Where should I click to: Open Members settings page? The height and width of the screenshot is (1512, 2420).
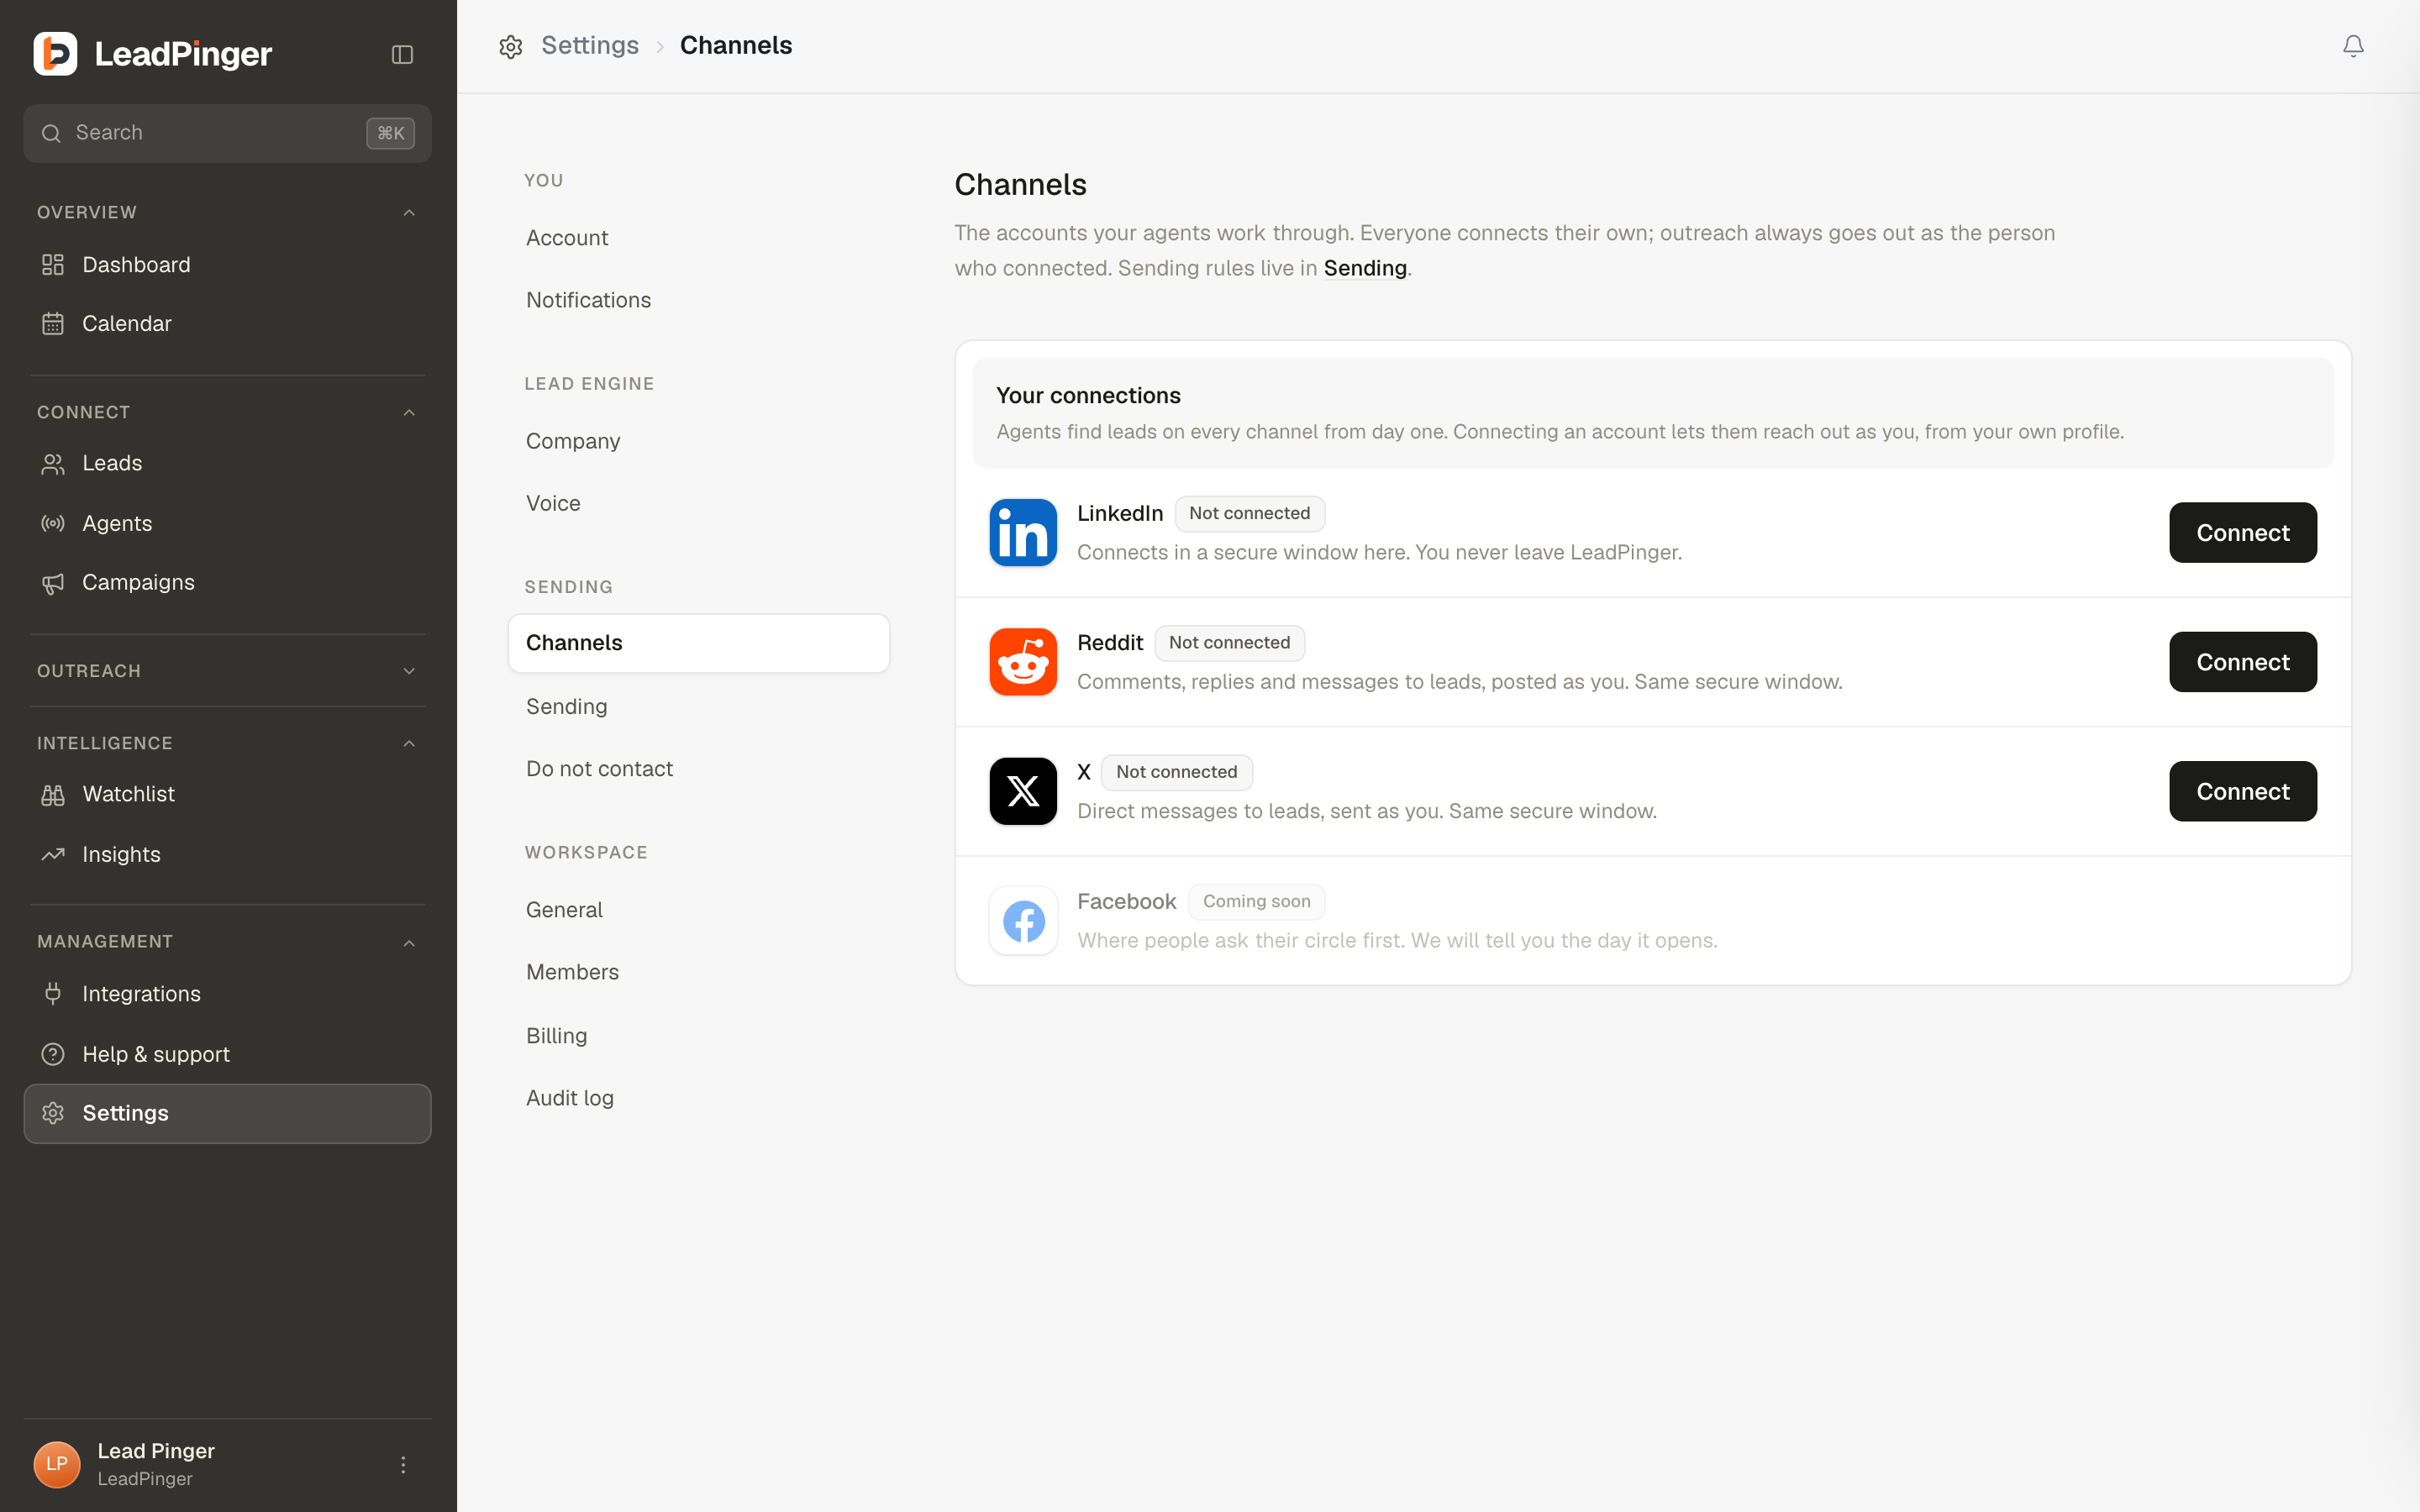pyautogui.click(x=698, y=972)
